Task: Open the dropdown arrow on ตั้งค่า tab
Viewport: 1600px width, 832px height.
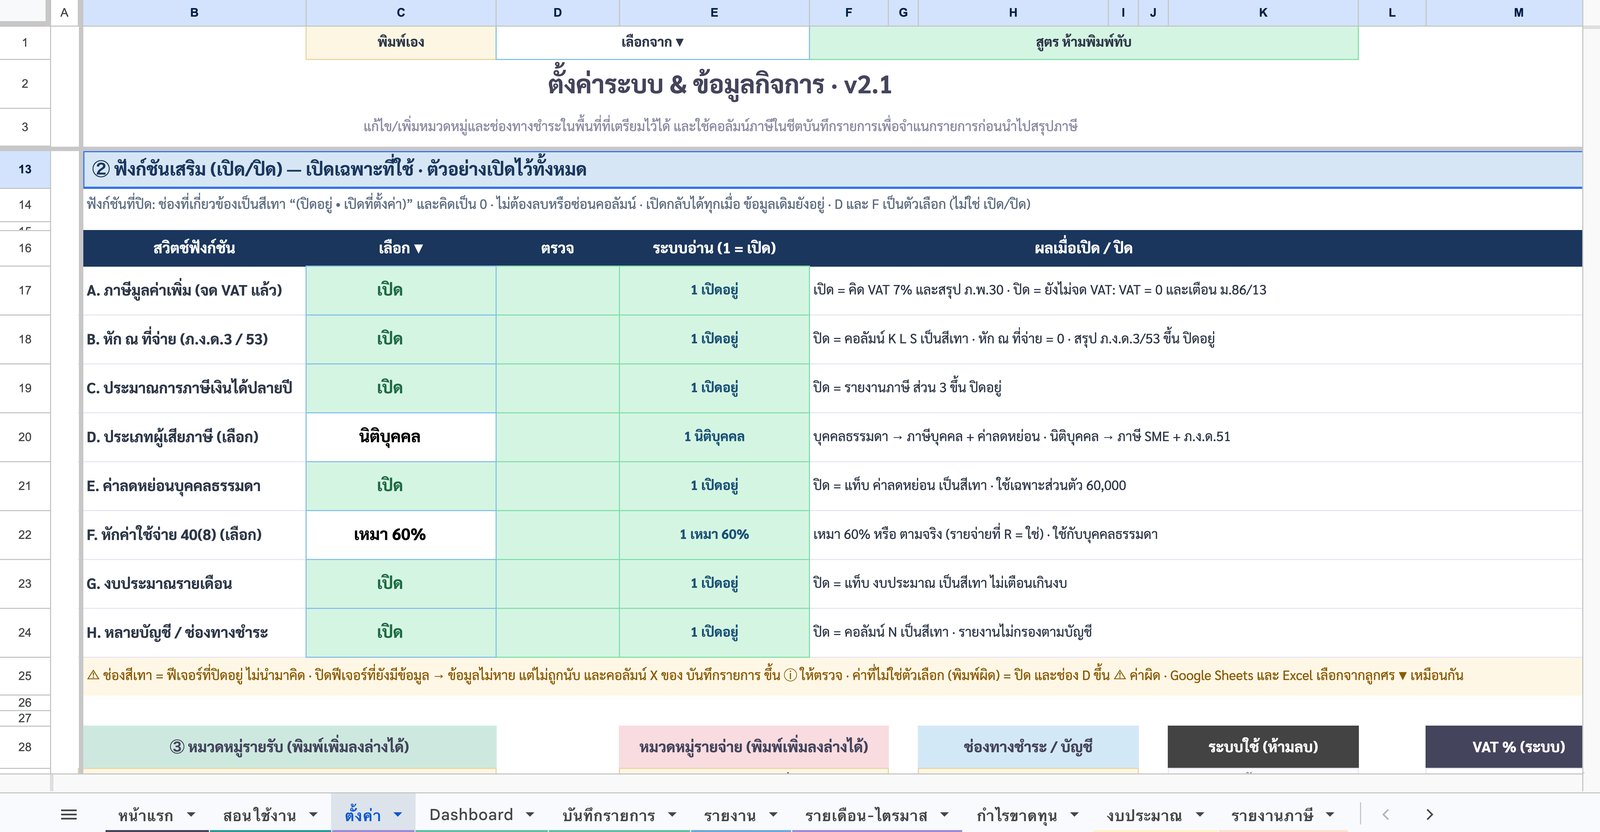Action: click(398, 815)
